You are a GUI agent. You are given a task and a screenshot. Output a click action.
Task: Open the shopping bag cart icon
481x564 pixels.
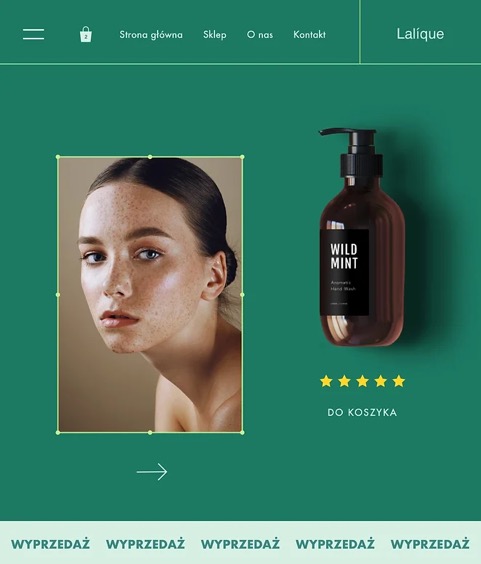[86, 34]
